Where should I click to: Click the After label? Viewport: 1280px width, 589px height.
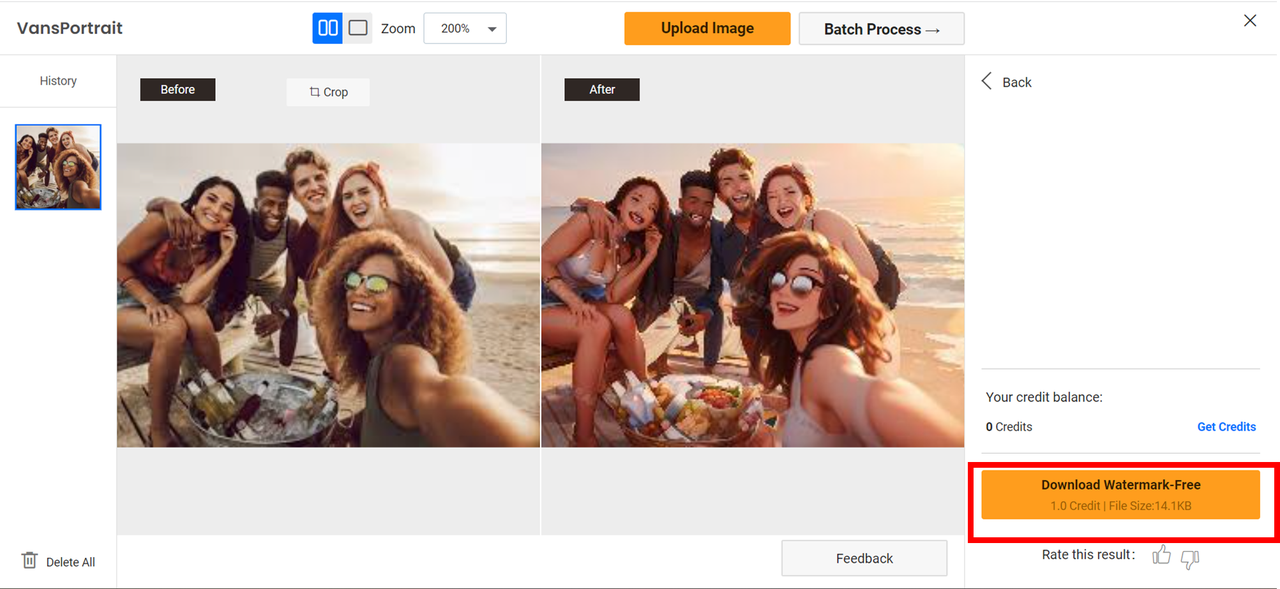pyautogui.click(x=602, y=90)
